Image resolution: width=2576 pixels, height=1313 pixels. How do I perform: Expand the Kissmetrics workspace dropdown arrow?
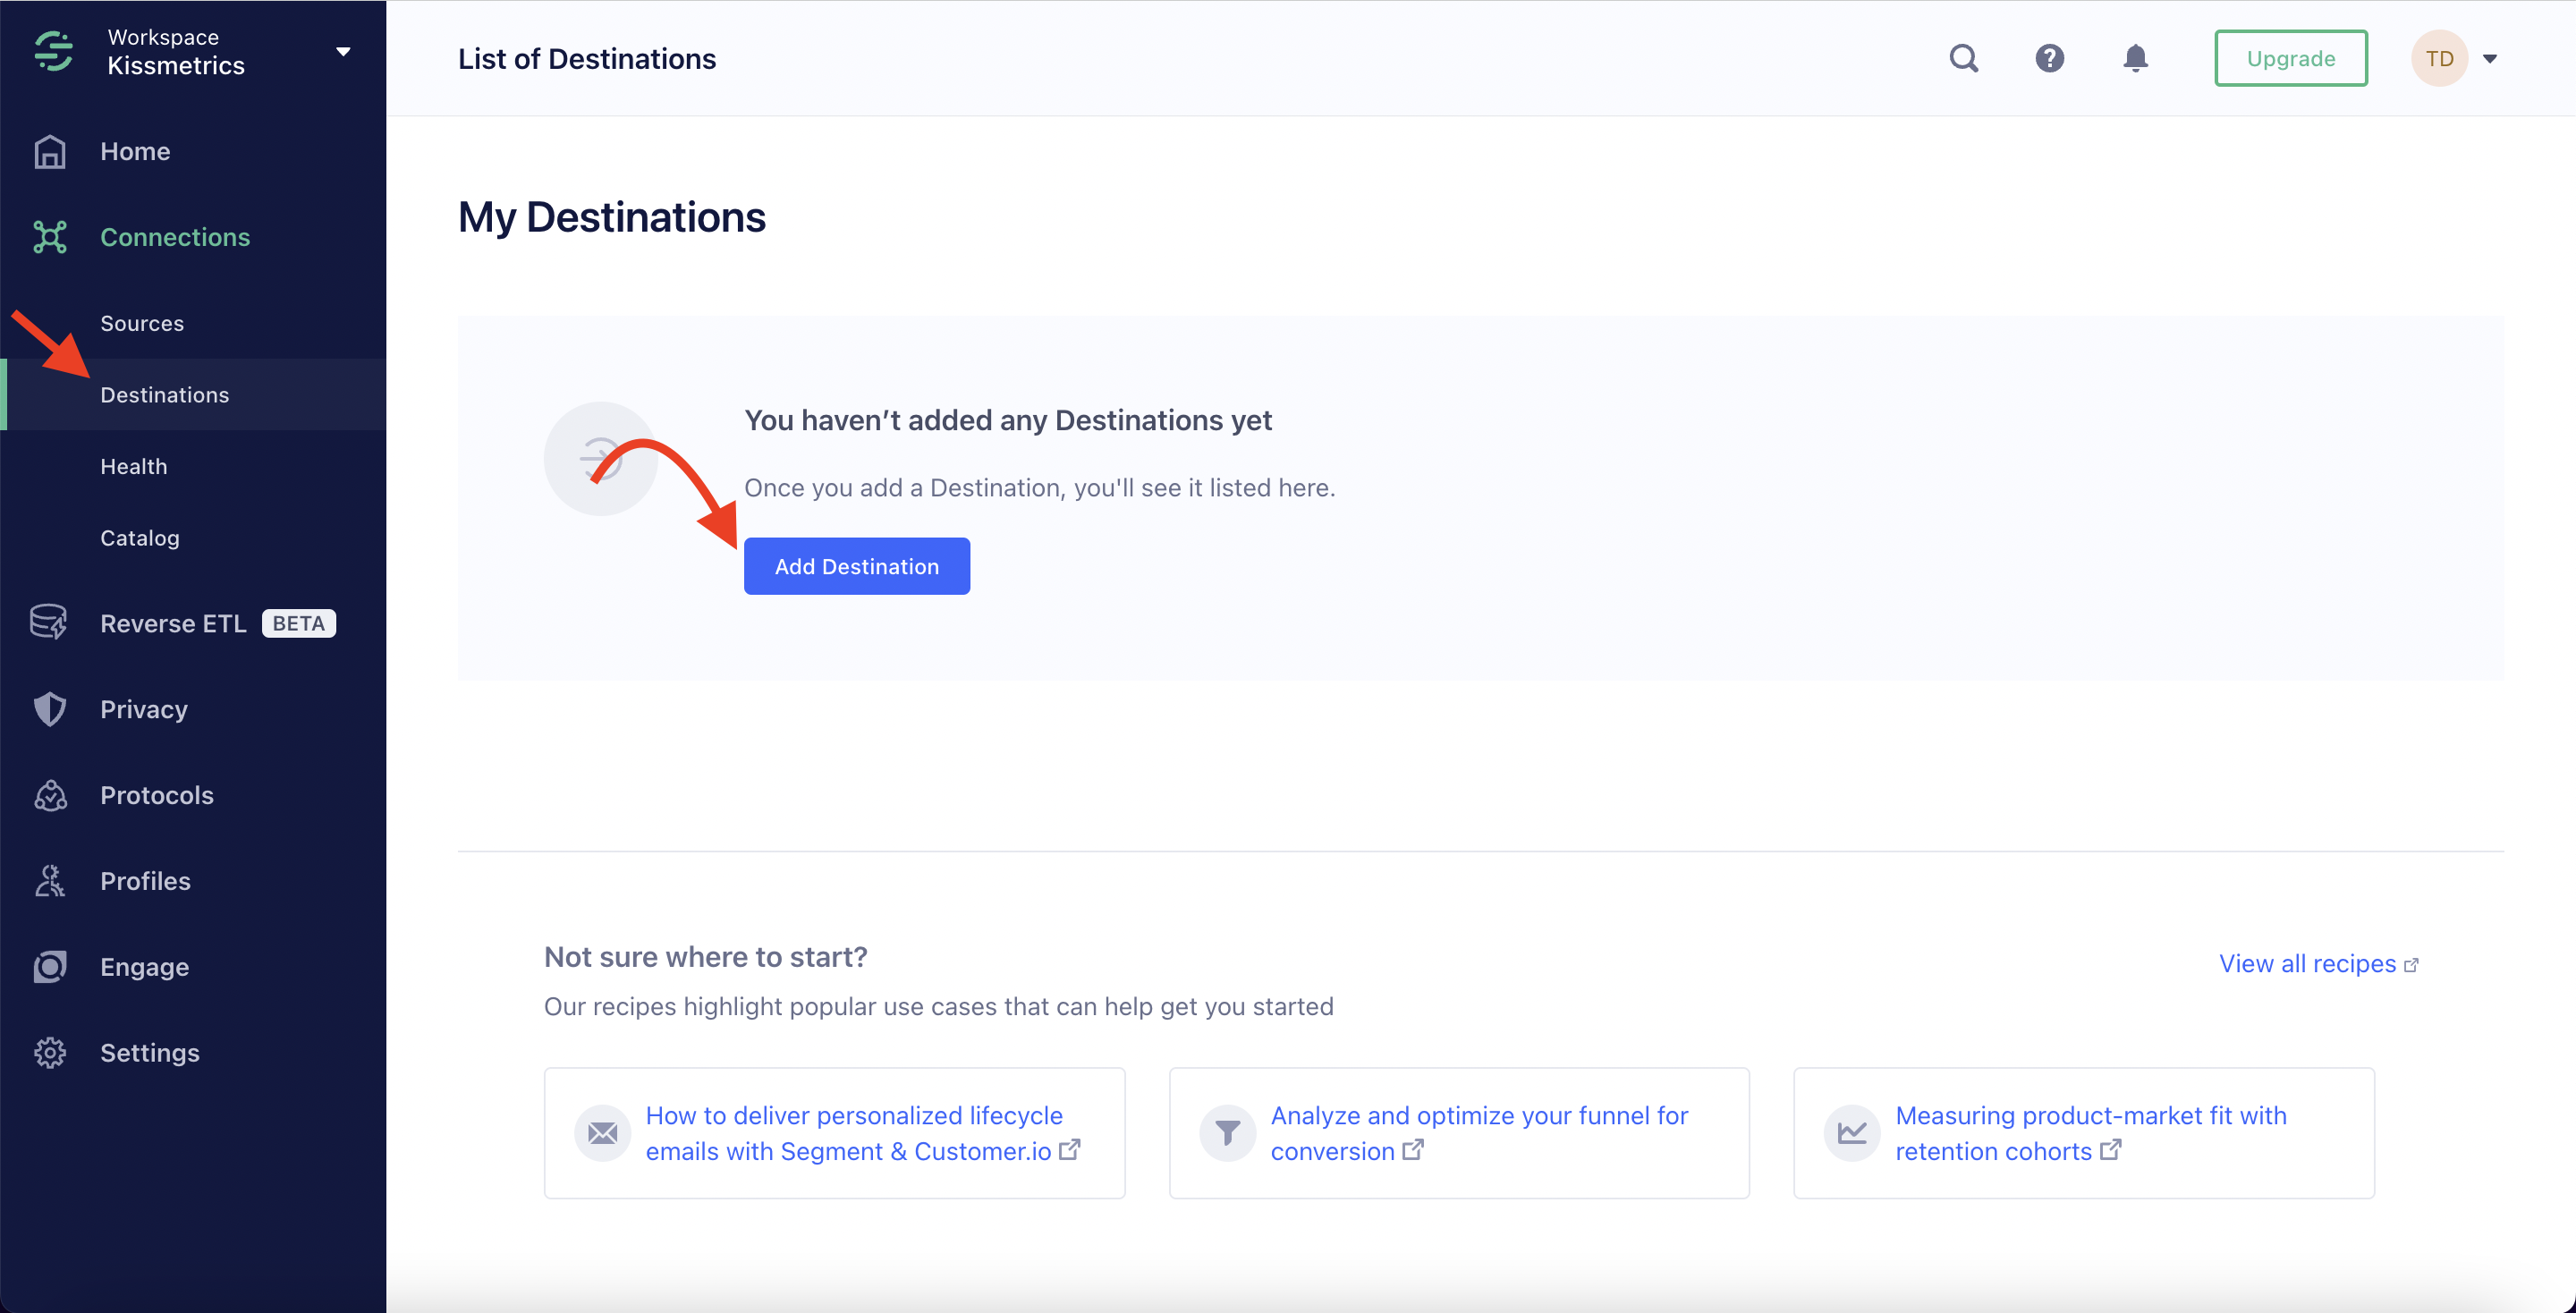(343, 52)
